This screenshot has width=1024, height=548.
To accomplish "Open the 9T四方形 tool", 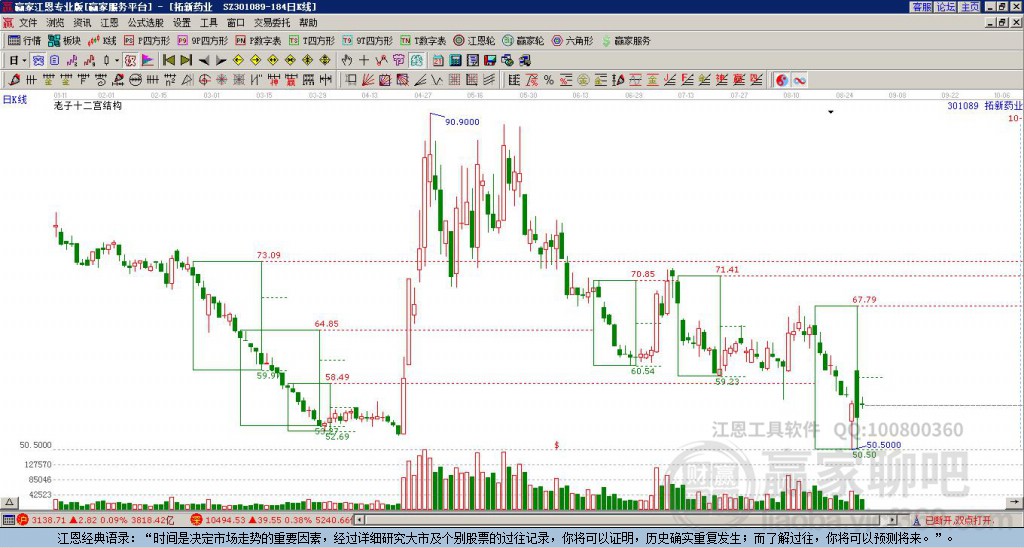I will coord(367,40).
